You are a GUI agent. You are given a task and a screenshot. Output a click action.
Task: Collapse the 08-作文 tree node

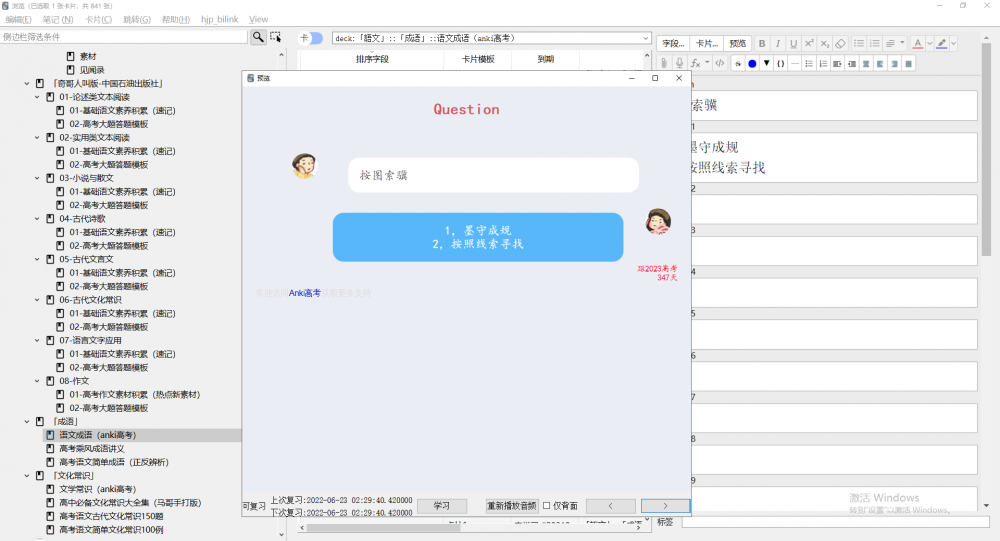(37, 381)
